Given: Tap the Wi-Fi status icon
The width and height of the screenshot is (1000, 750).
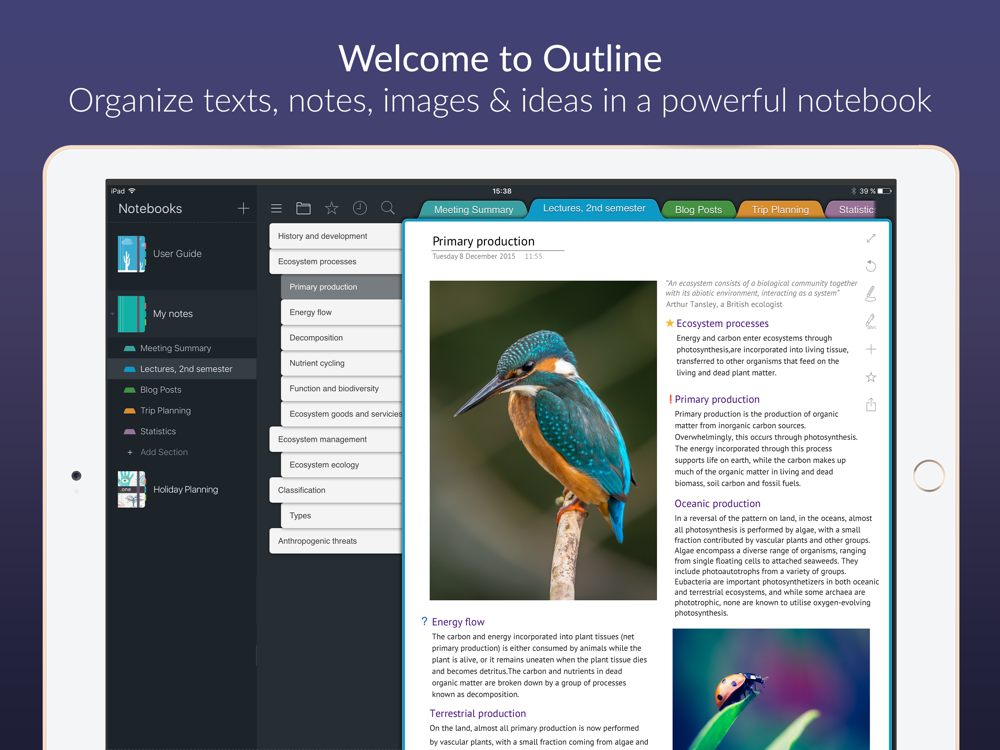Looking at the screenshot, I should pyautogui.click(x=132, y=191).
